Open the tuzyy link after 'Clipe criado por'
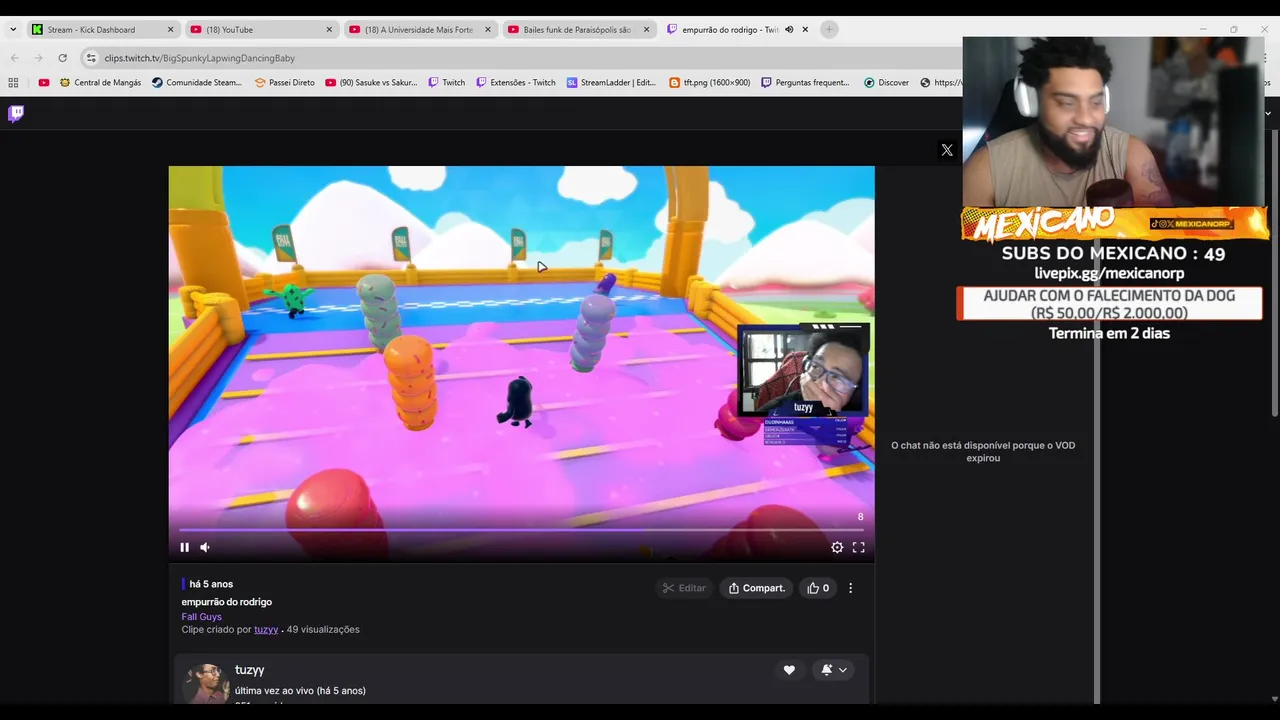1280x720 pixels. click(x=266, y=630)
